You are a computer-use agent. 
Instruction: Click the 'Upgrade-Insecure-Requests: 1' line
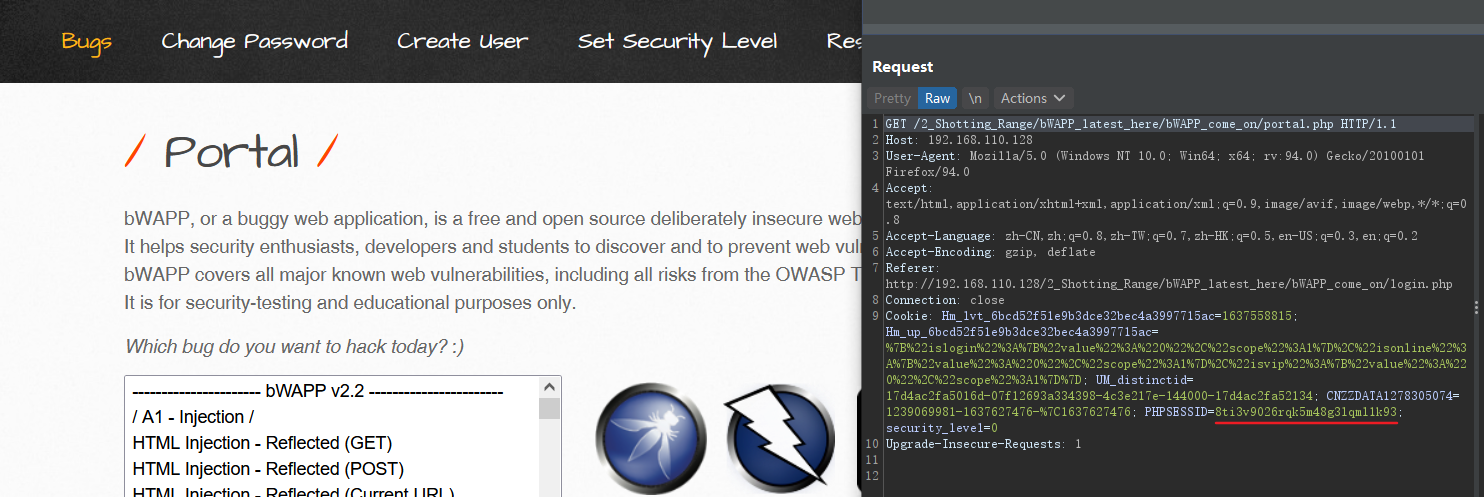(983, 444)
